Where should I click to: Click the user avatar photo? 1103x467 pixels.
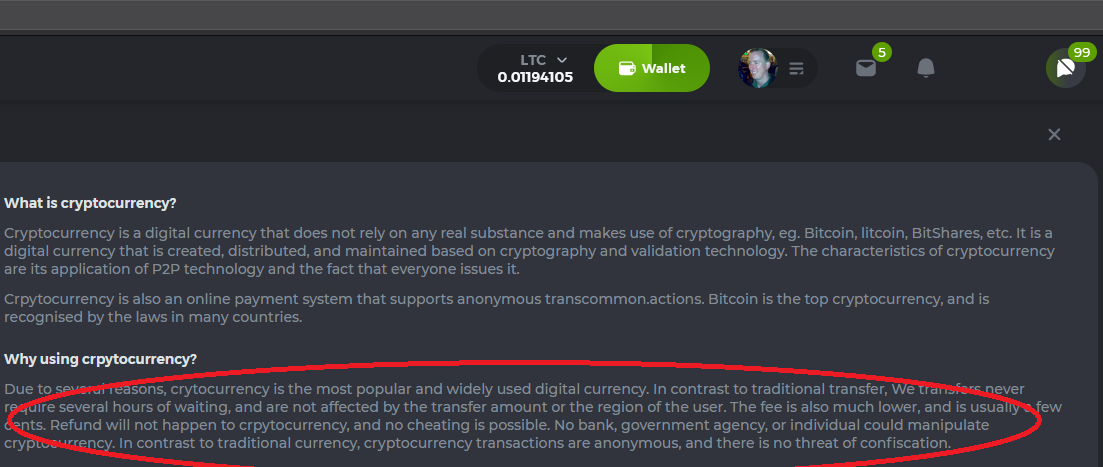[758, 68]
